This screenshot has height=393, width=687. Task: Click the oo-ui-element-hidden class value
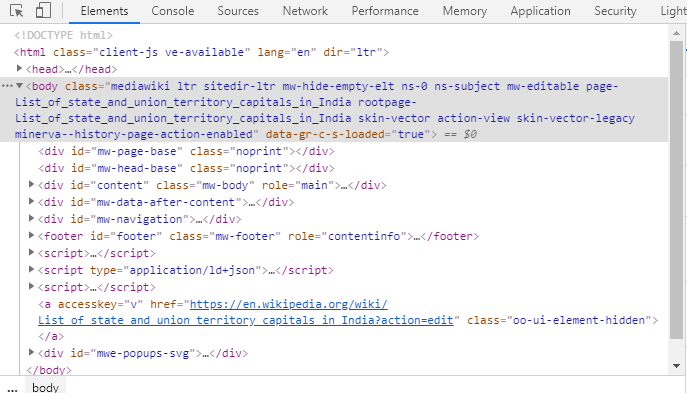coord(579,320)
